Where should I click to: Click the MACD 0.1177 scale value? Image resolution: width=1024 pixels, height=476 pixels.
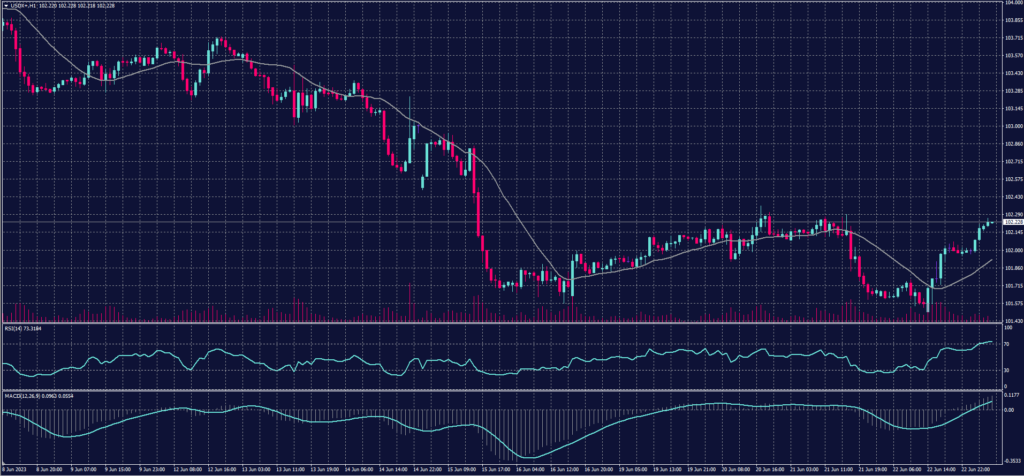click(x=1010, y=396)
